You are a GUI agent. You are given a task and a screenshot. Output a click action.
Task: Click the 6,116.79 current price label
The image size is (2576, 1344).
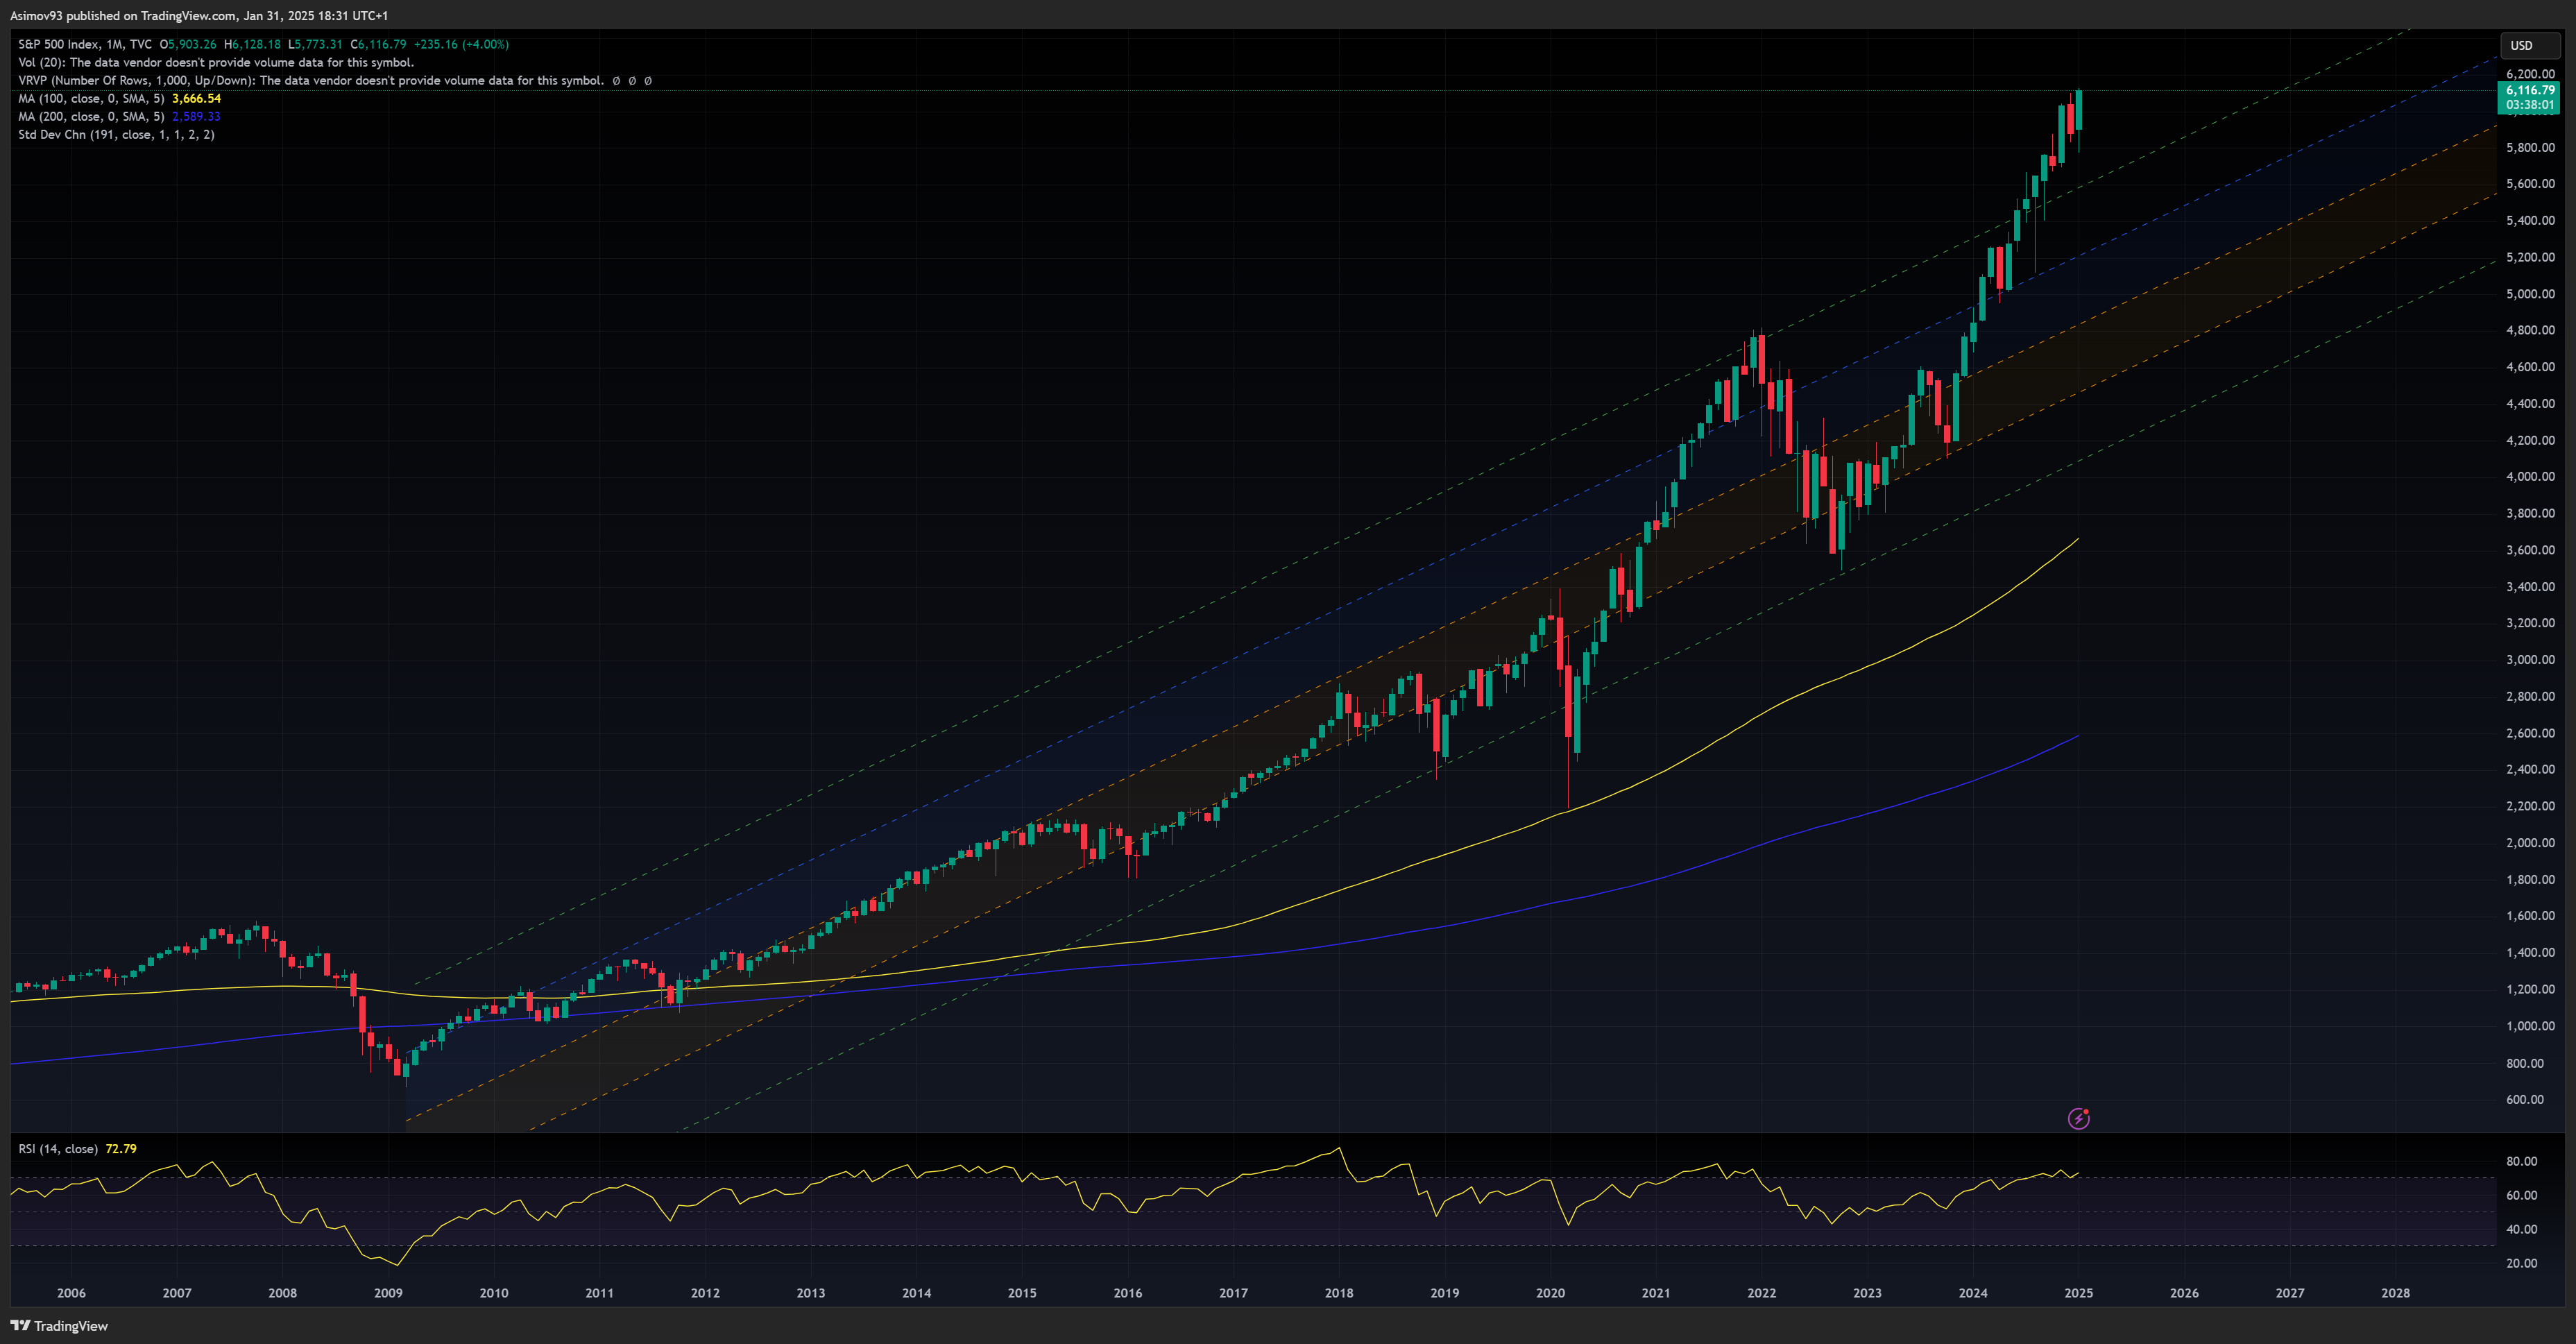(x=2529, y=90)
